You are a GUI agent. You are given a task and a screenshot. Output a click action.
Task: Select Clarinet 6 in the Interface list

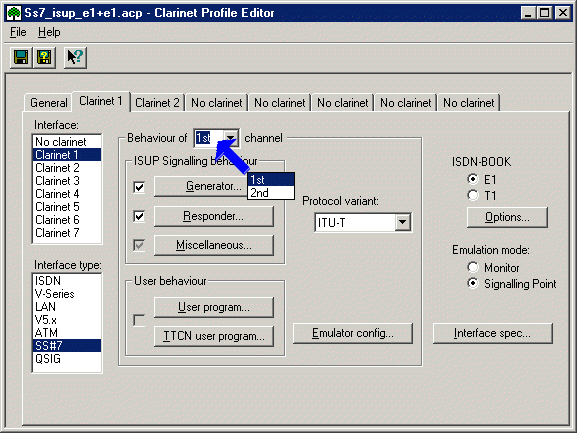(x=67, y=220)
